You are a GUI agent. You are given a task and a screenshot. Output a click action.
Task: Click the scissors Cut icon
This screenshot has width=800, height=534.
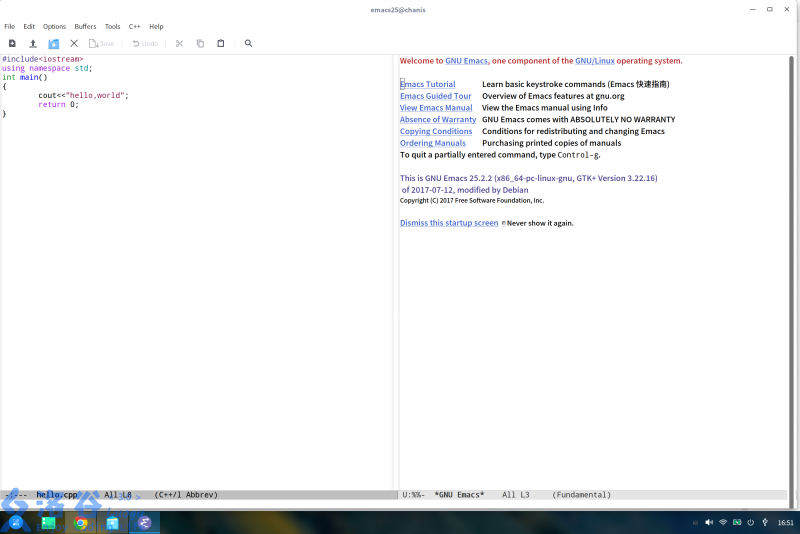(x=180, y=44)
